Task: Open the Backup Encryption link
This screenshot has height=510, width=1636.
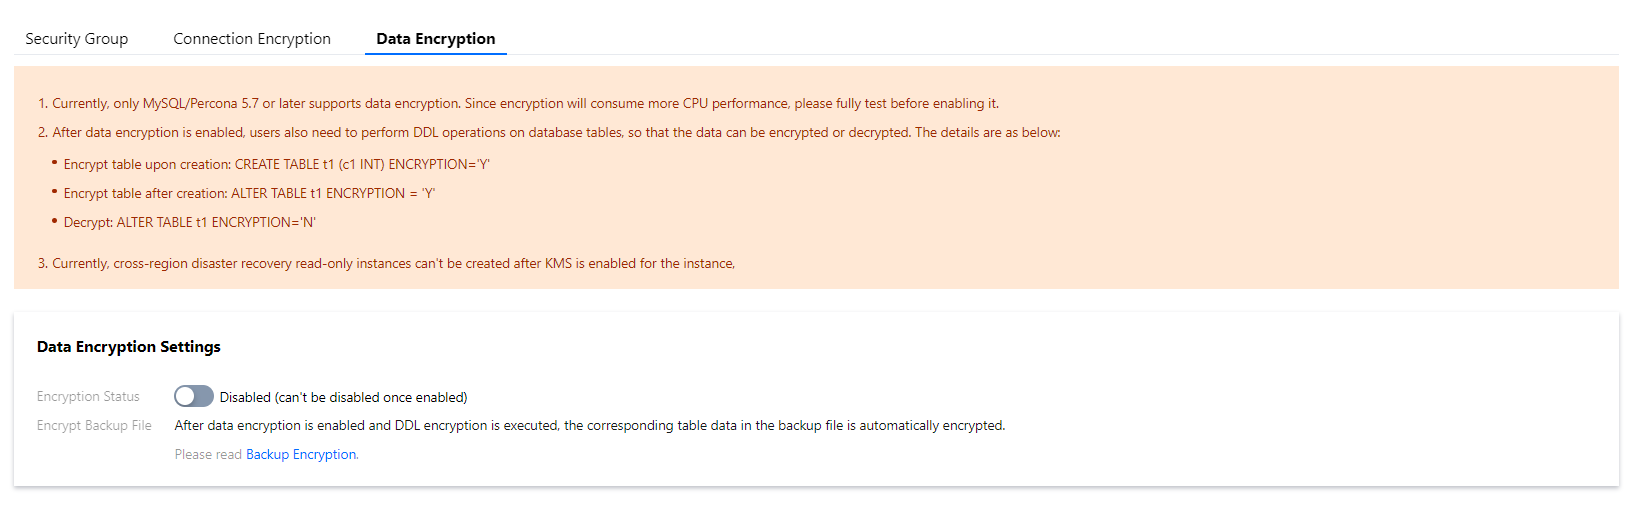Action: (x=301, y=455)
